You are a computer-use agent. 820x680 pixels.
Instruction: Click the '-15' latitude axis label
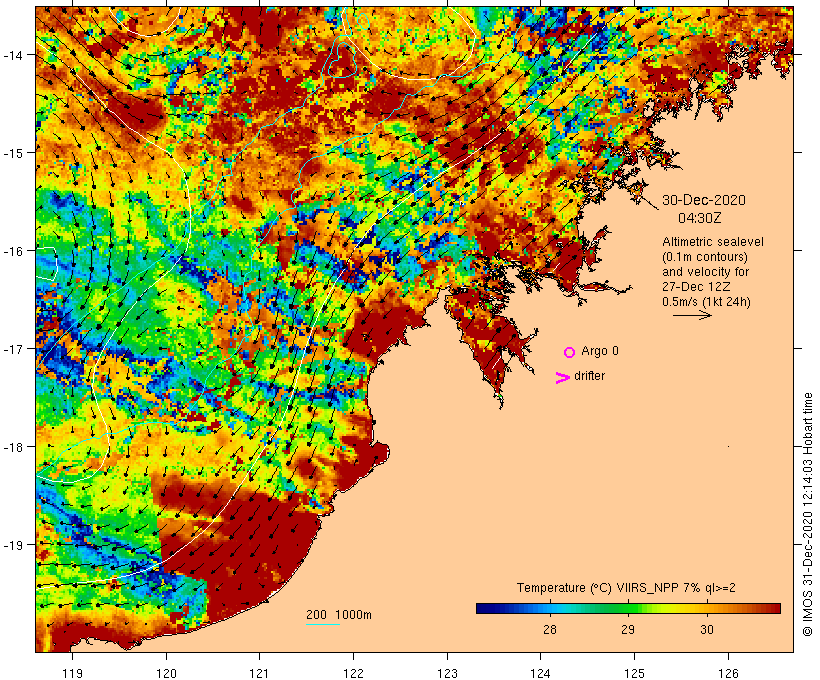click(12, 153)
